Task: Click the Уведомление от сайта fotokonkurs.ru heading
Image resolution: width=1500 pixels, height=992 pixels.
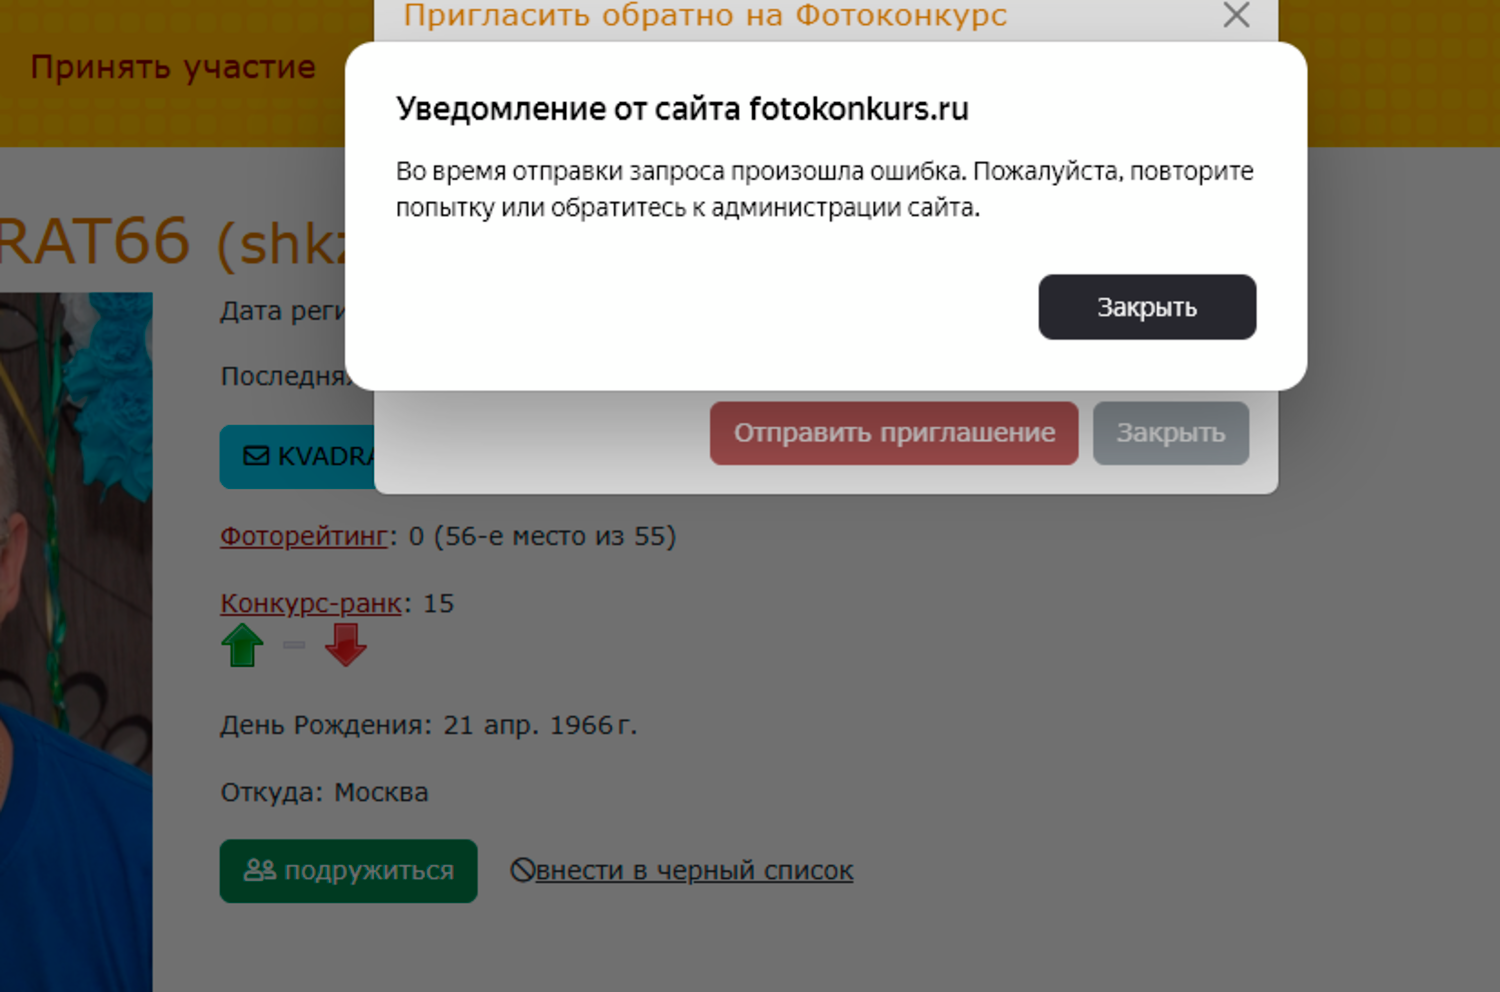Action: 682,109
